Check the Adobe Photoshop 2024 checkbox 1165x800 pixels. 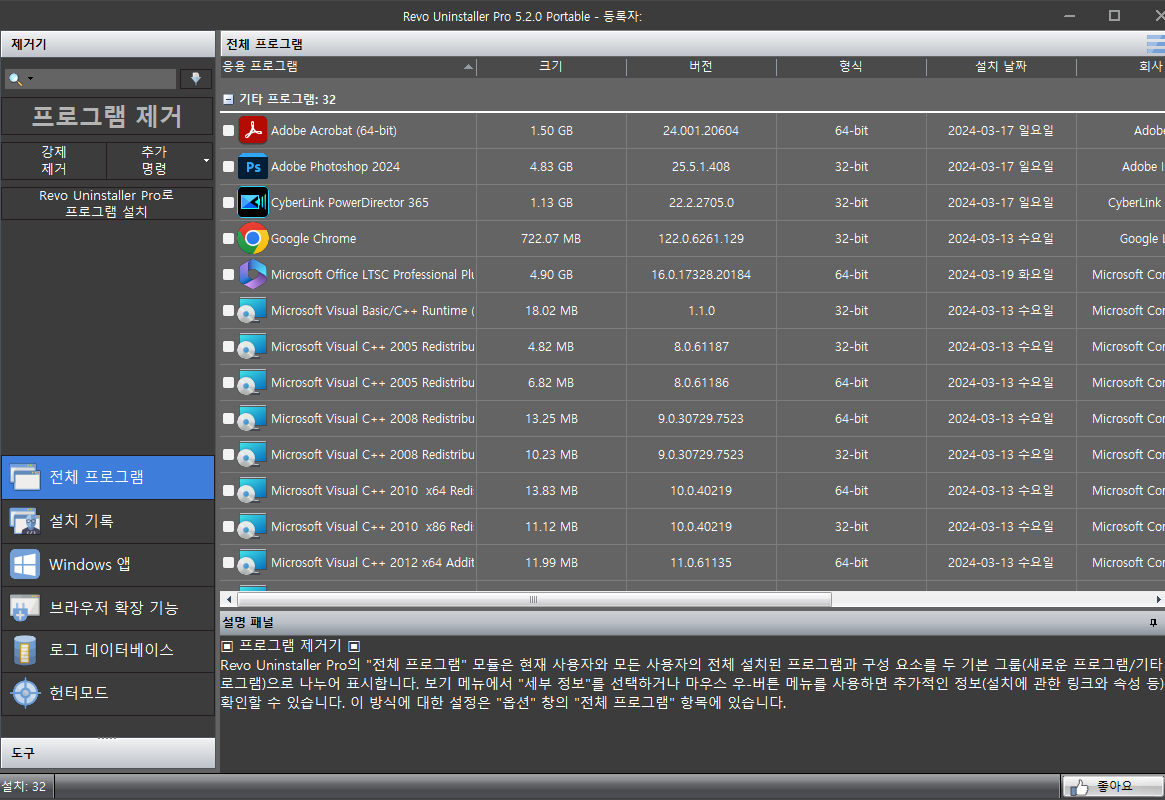pyautogui.click(x=229, y=166)
